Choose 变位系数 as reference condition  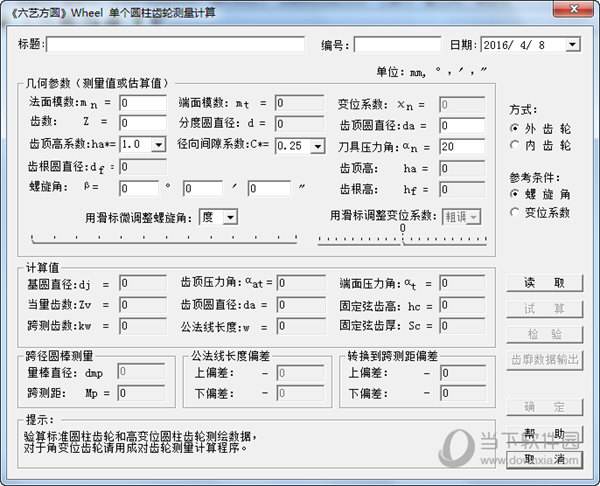(515, 212)
